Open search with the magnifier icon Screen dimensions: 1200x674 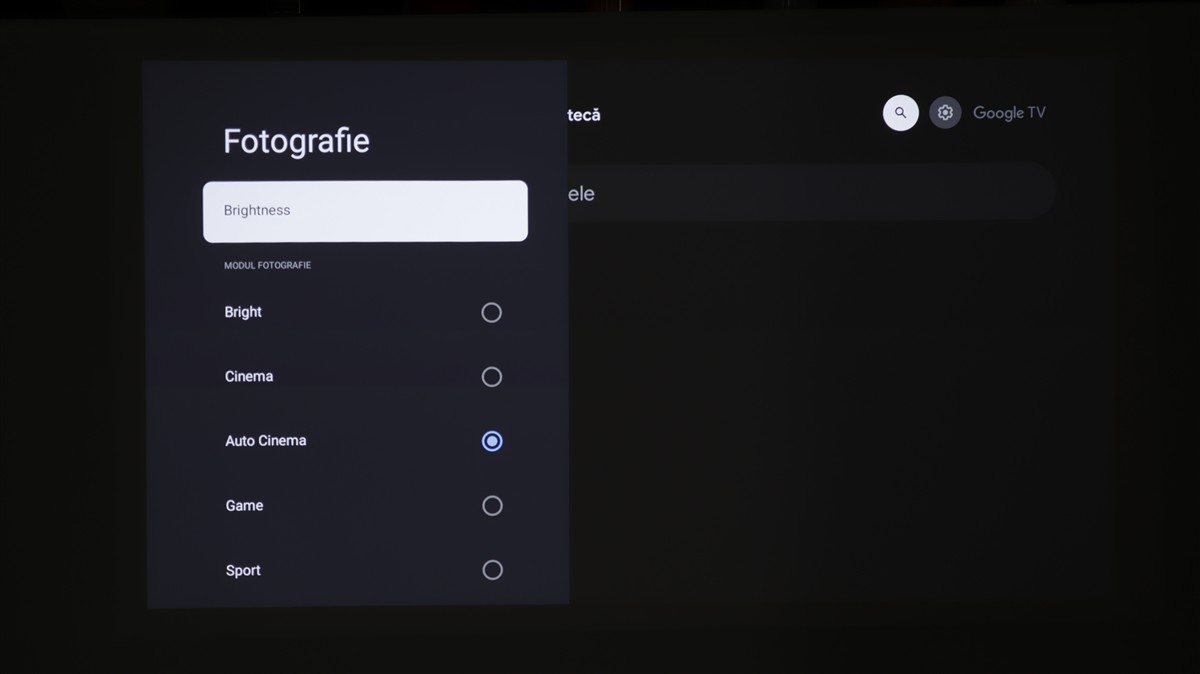[900, 113]
